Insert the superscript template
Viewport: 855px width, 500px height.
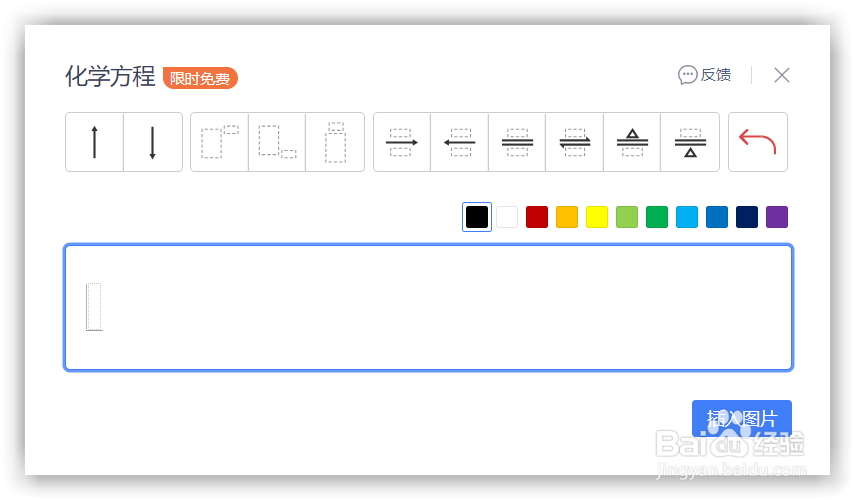(220, 142)
